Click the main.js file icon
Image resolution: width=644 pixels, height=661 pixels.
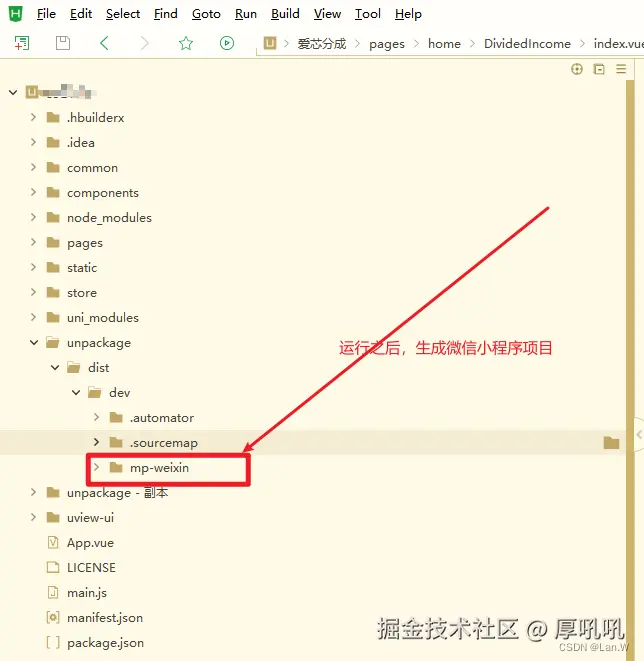(53, 593)
